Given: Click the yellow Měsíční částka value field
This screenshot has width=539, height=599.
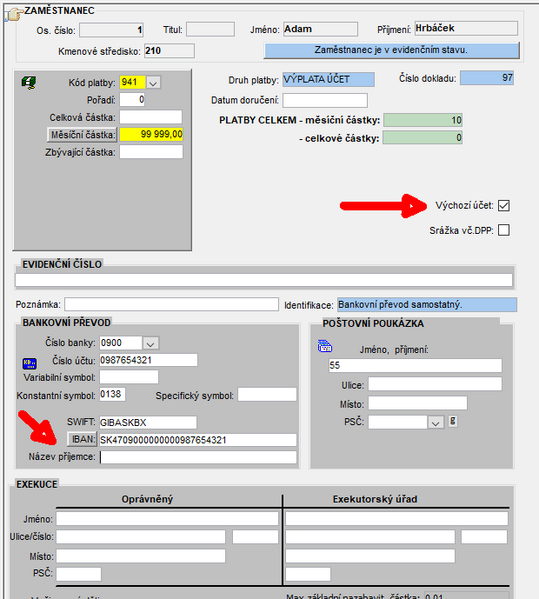Looking at the screenshot, I should tap(151, 134).
